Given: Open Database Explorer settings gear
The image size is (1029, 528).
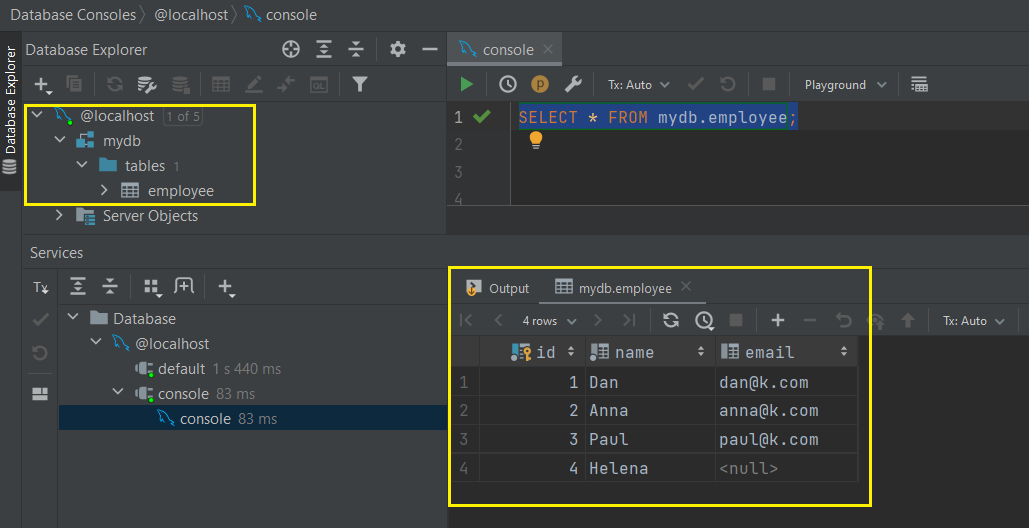Looking at the screenshot, I should [398, 49].
